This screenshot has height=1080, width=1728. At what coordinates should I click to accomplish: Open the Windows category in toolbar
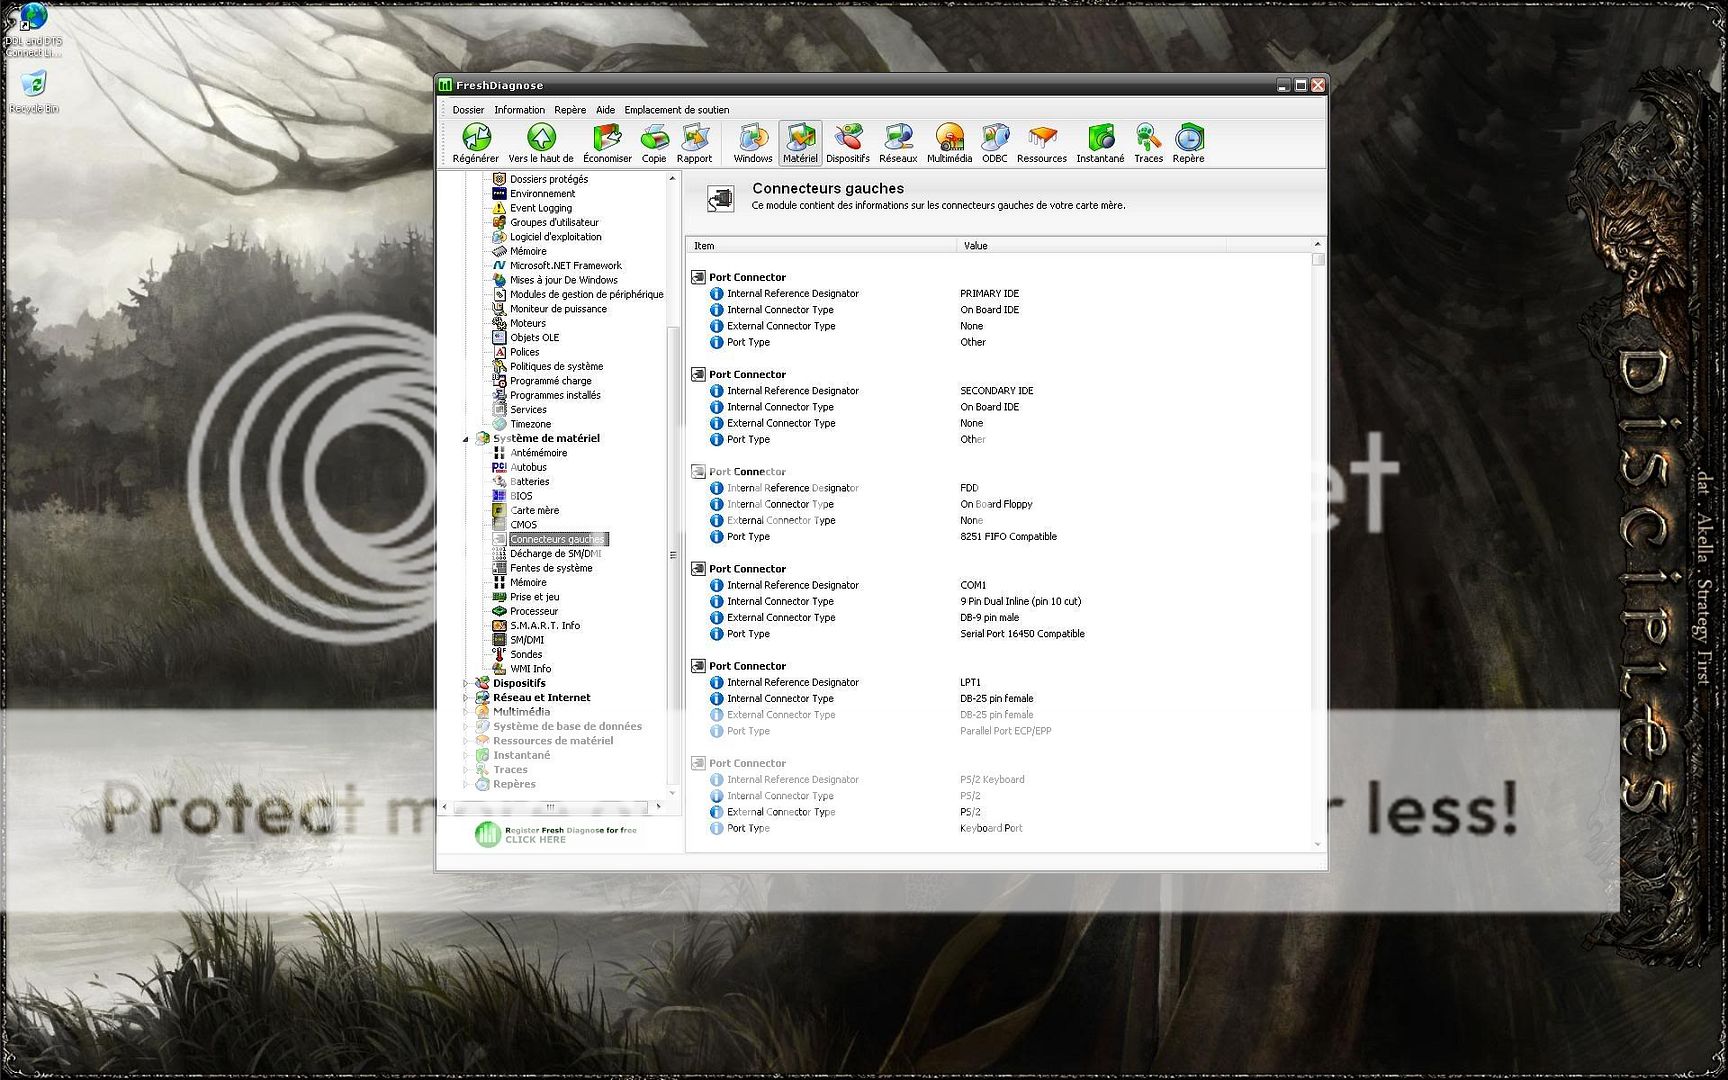tap(752, 142)
